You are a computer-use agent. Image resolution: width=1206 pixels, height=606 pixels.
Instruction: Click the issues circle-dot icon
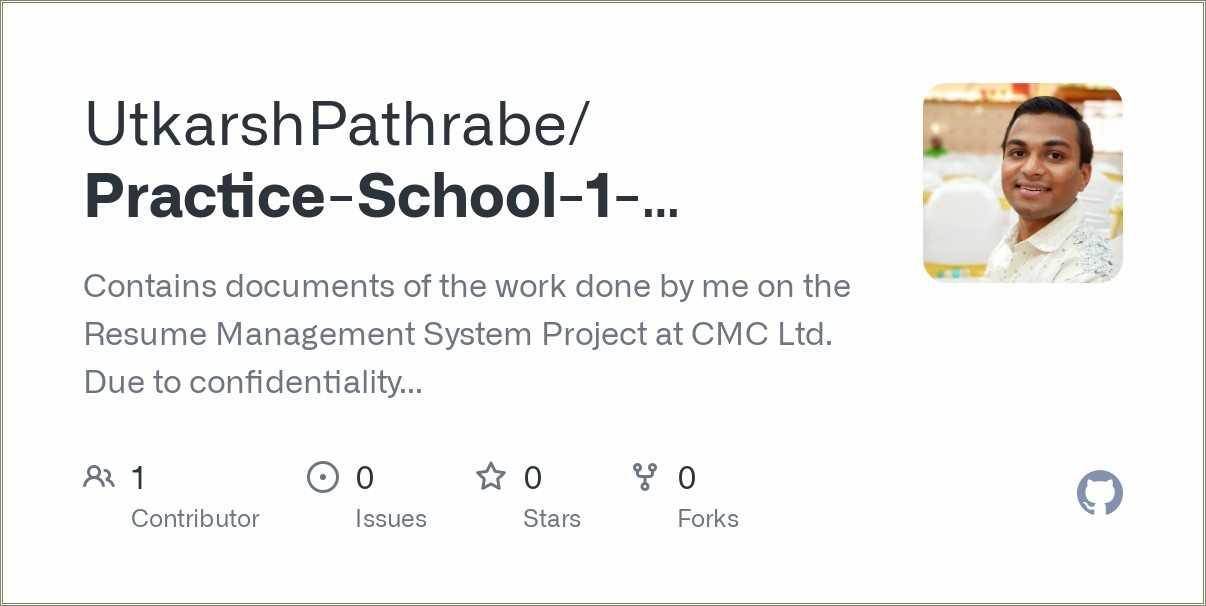(322, 477)
